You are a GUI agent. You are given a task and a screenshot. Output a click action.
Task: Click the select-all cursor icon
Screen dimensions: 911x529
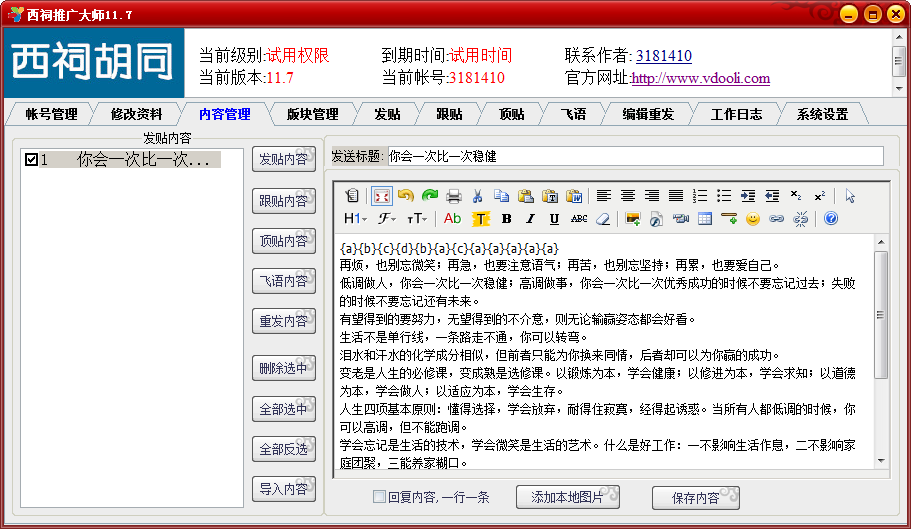(850, 196)
